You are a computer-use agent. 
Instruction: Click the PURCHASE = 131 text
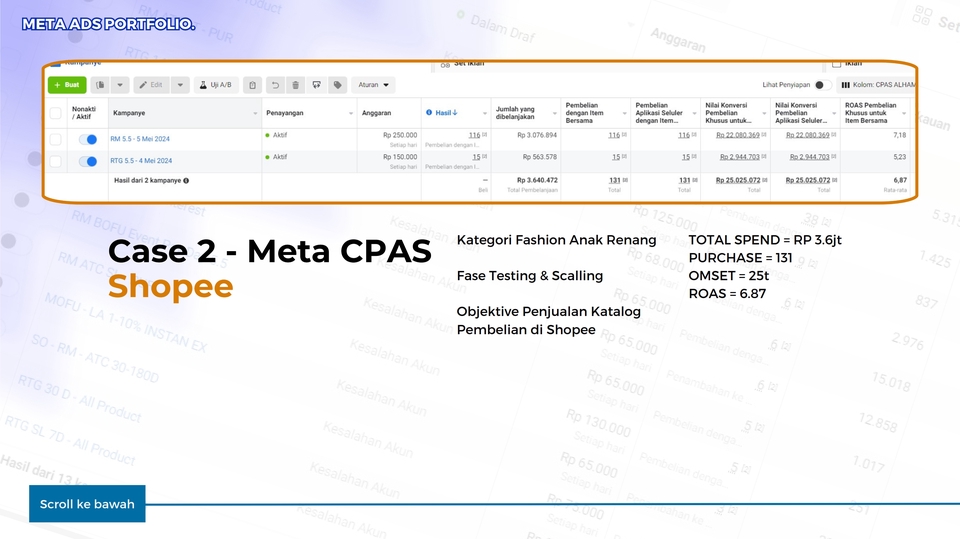coord(740,258)
